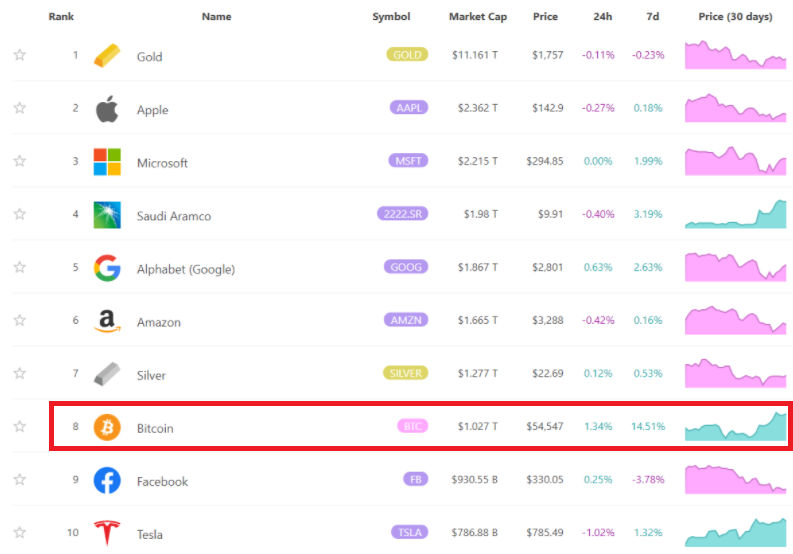Click the FB symbol badge
This screenshot has width=793, height=554.
[416, 480]
